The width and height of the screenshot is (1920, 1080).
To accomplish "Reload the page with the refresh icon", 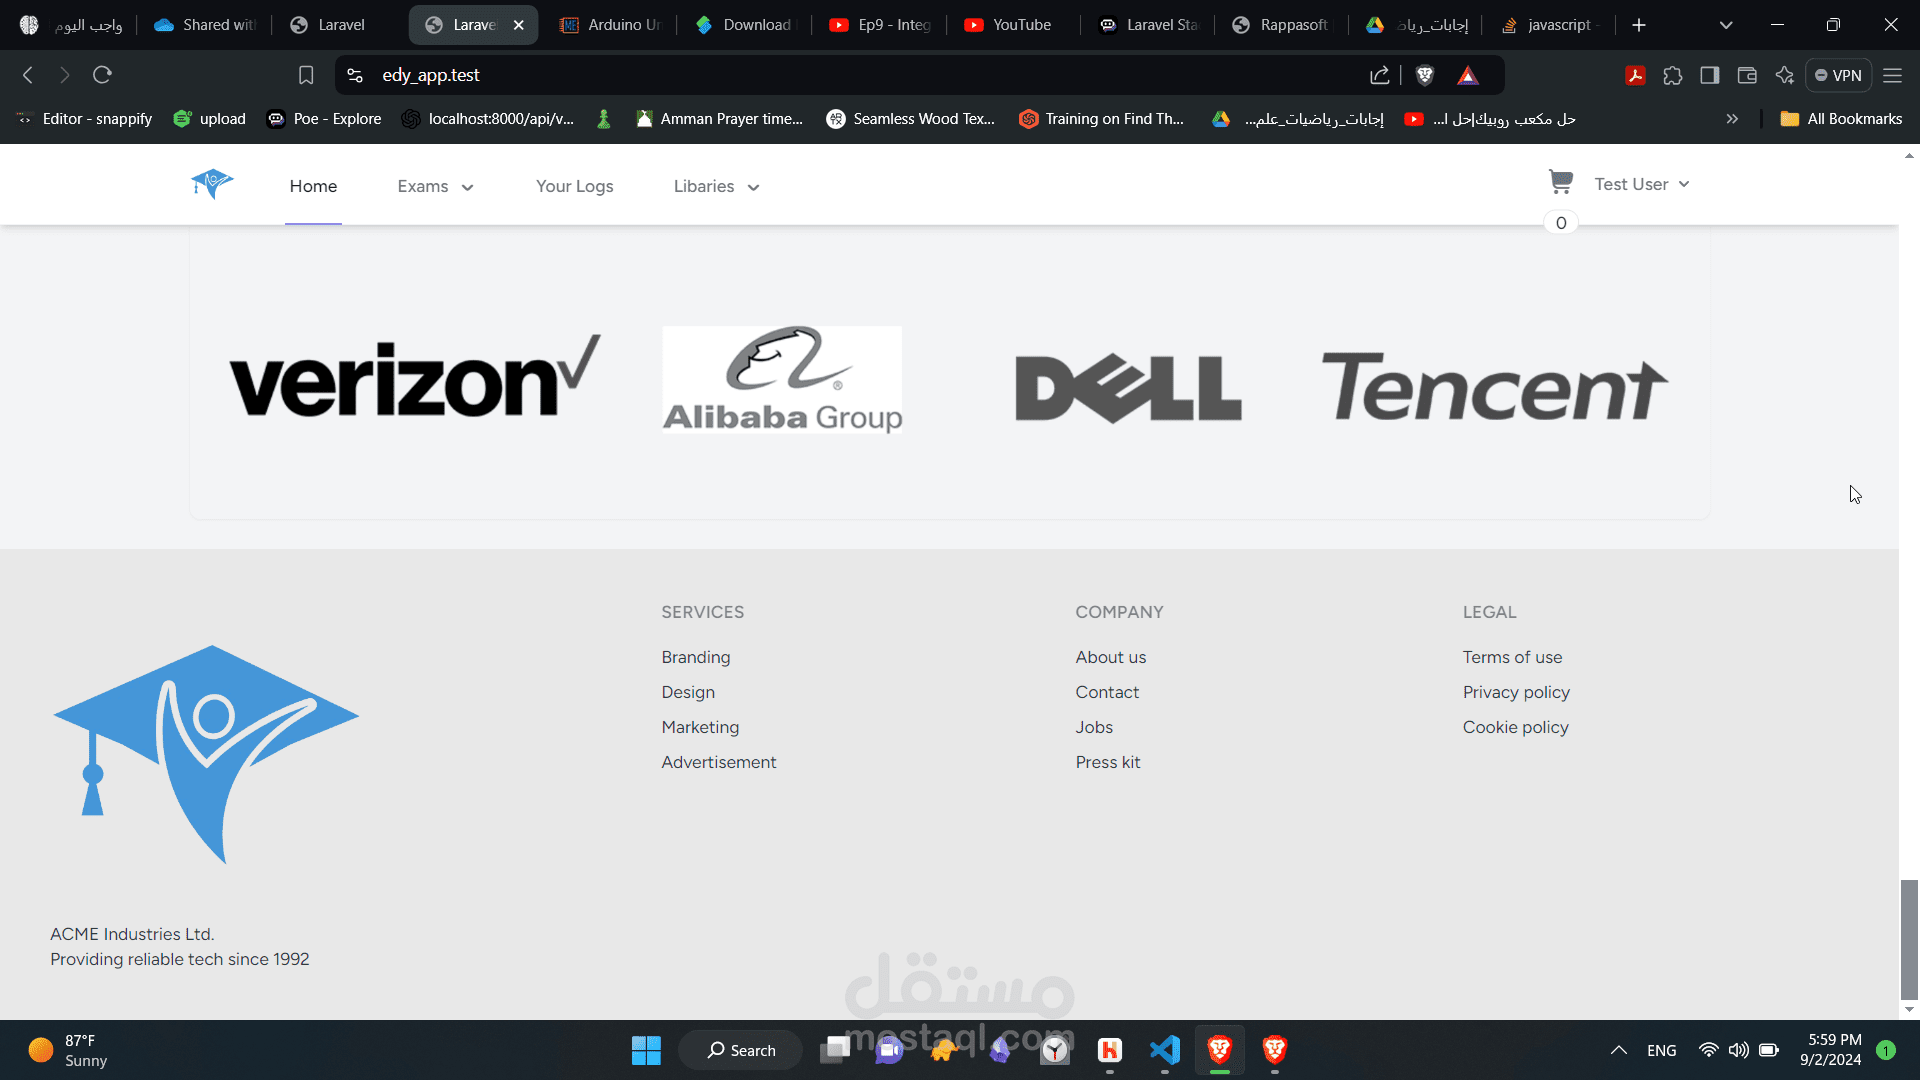I will [x=102, y=75].
